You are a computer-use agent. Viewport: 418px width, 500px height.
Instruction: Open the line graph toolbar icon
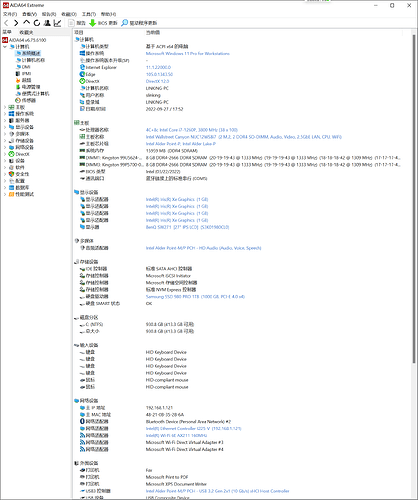tap(58, 23)
